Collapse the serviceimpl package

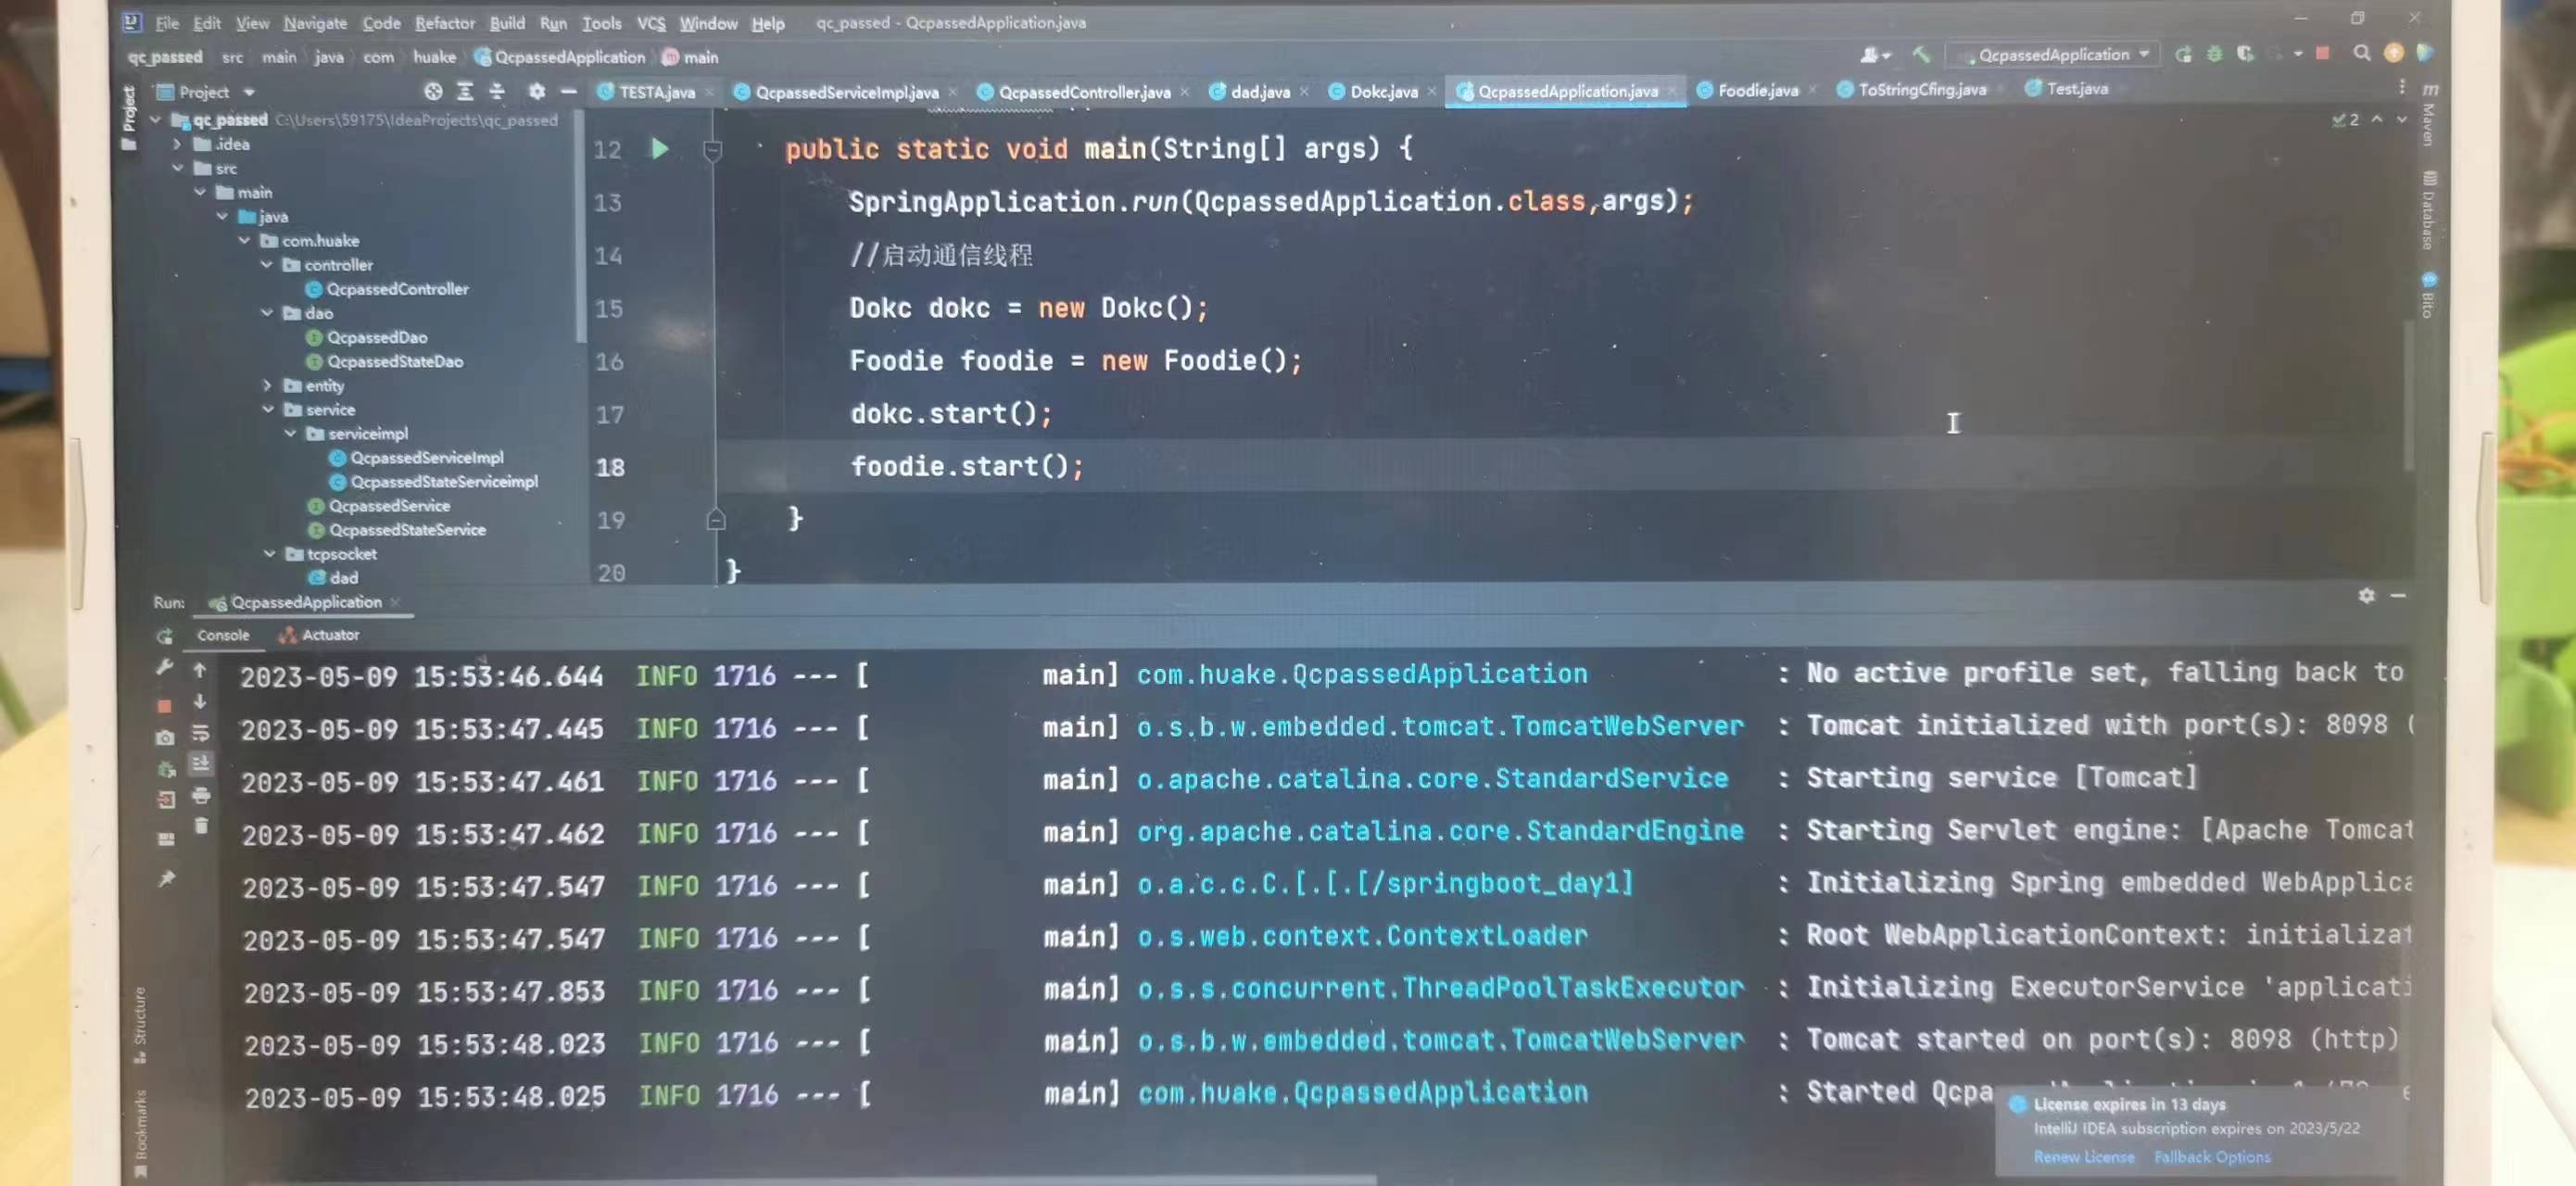(290, 433)
